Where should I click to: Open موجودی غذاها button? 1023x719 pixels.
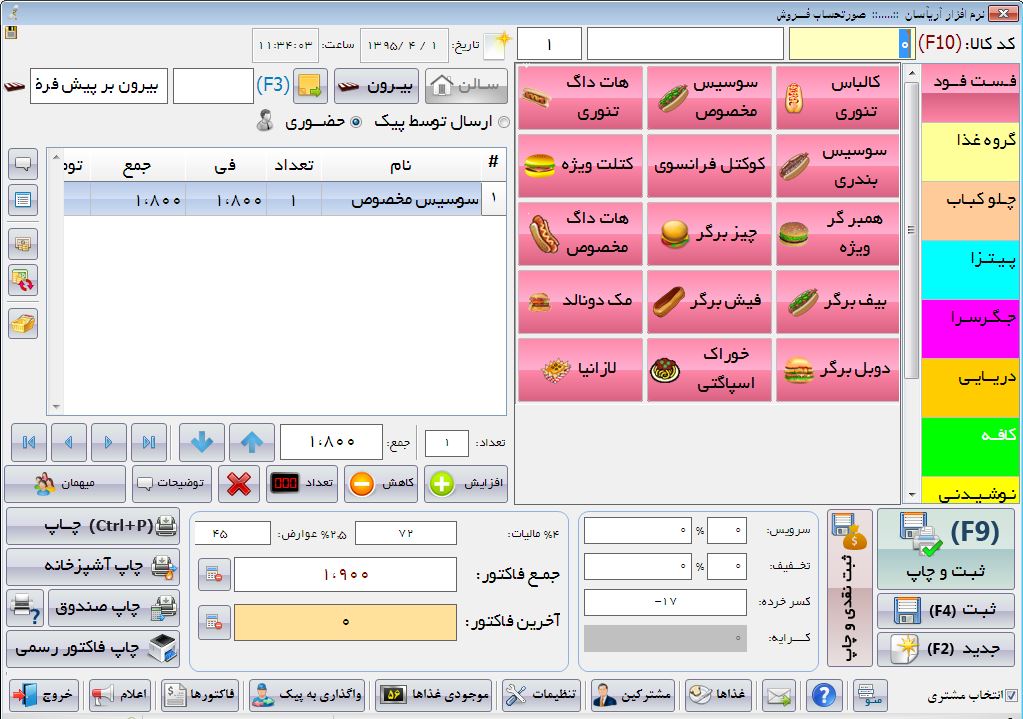pyautogui.click(x=435, y=696)
